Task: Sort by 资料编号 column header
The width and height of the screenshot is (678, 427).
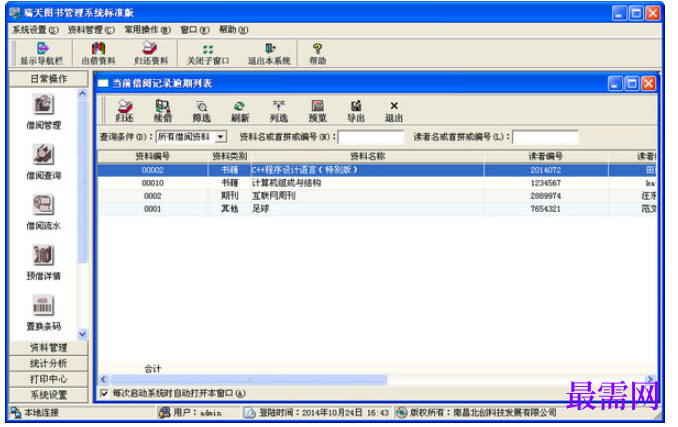Action: [153, 156]
